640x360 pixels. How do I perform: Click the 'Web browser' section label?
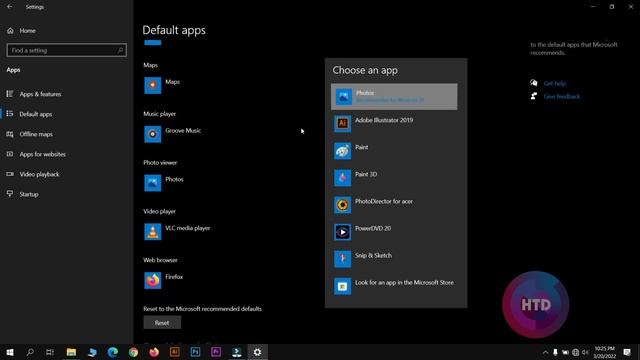point(160,260)
